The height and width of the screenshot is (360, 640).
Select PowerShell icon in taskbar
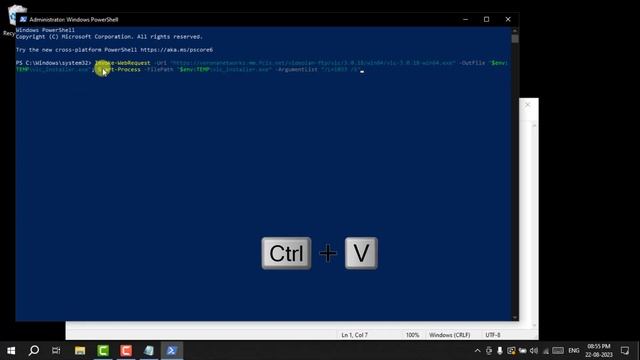pos(172,351)
